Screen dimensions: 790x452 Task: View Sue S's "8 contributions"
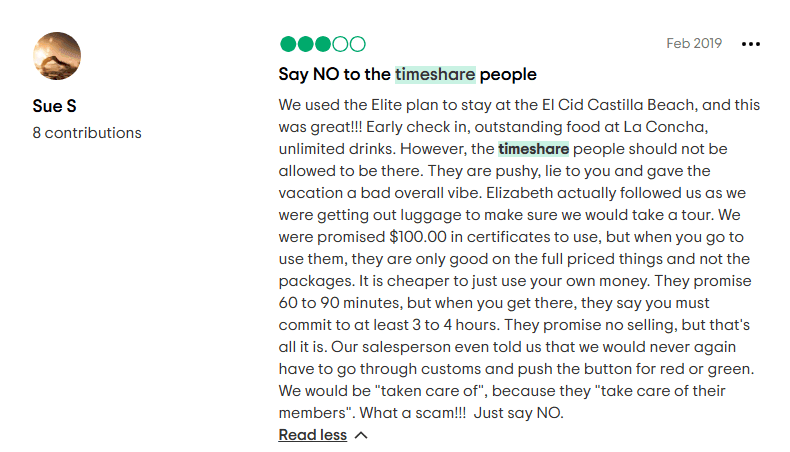click(87, 132)
